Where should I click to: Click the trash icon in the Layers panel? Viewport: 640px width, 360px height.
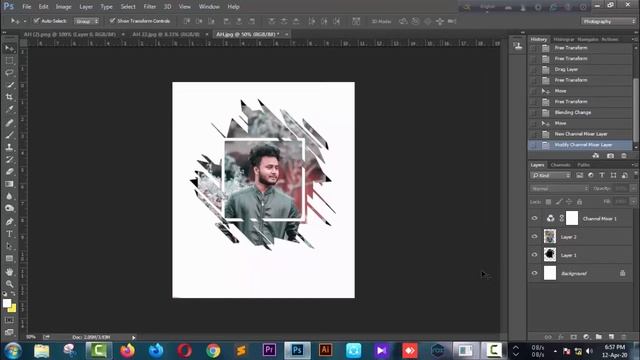pos(624,337)
